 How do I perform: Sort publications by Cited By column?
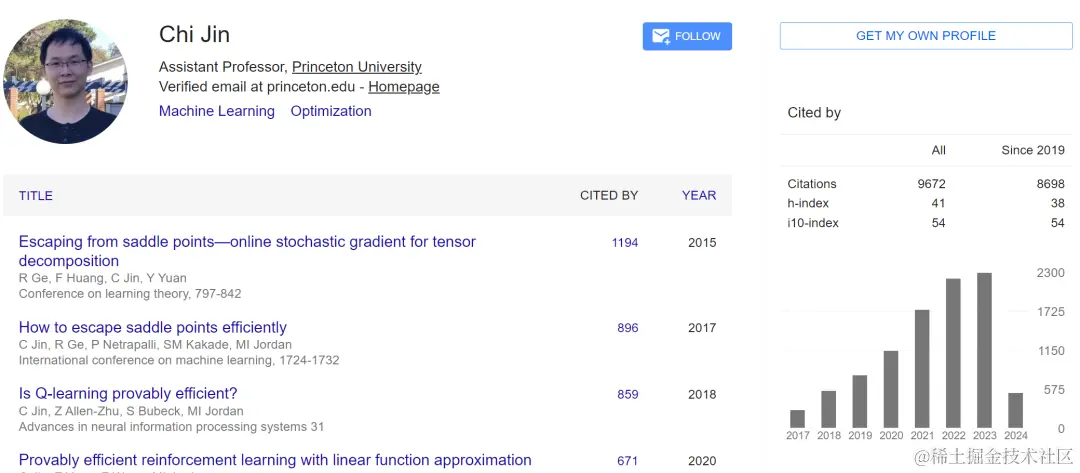(x=608, y=195)
